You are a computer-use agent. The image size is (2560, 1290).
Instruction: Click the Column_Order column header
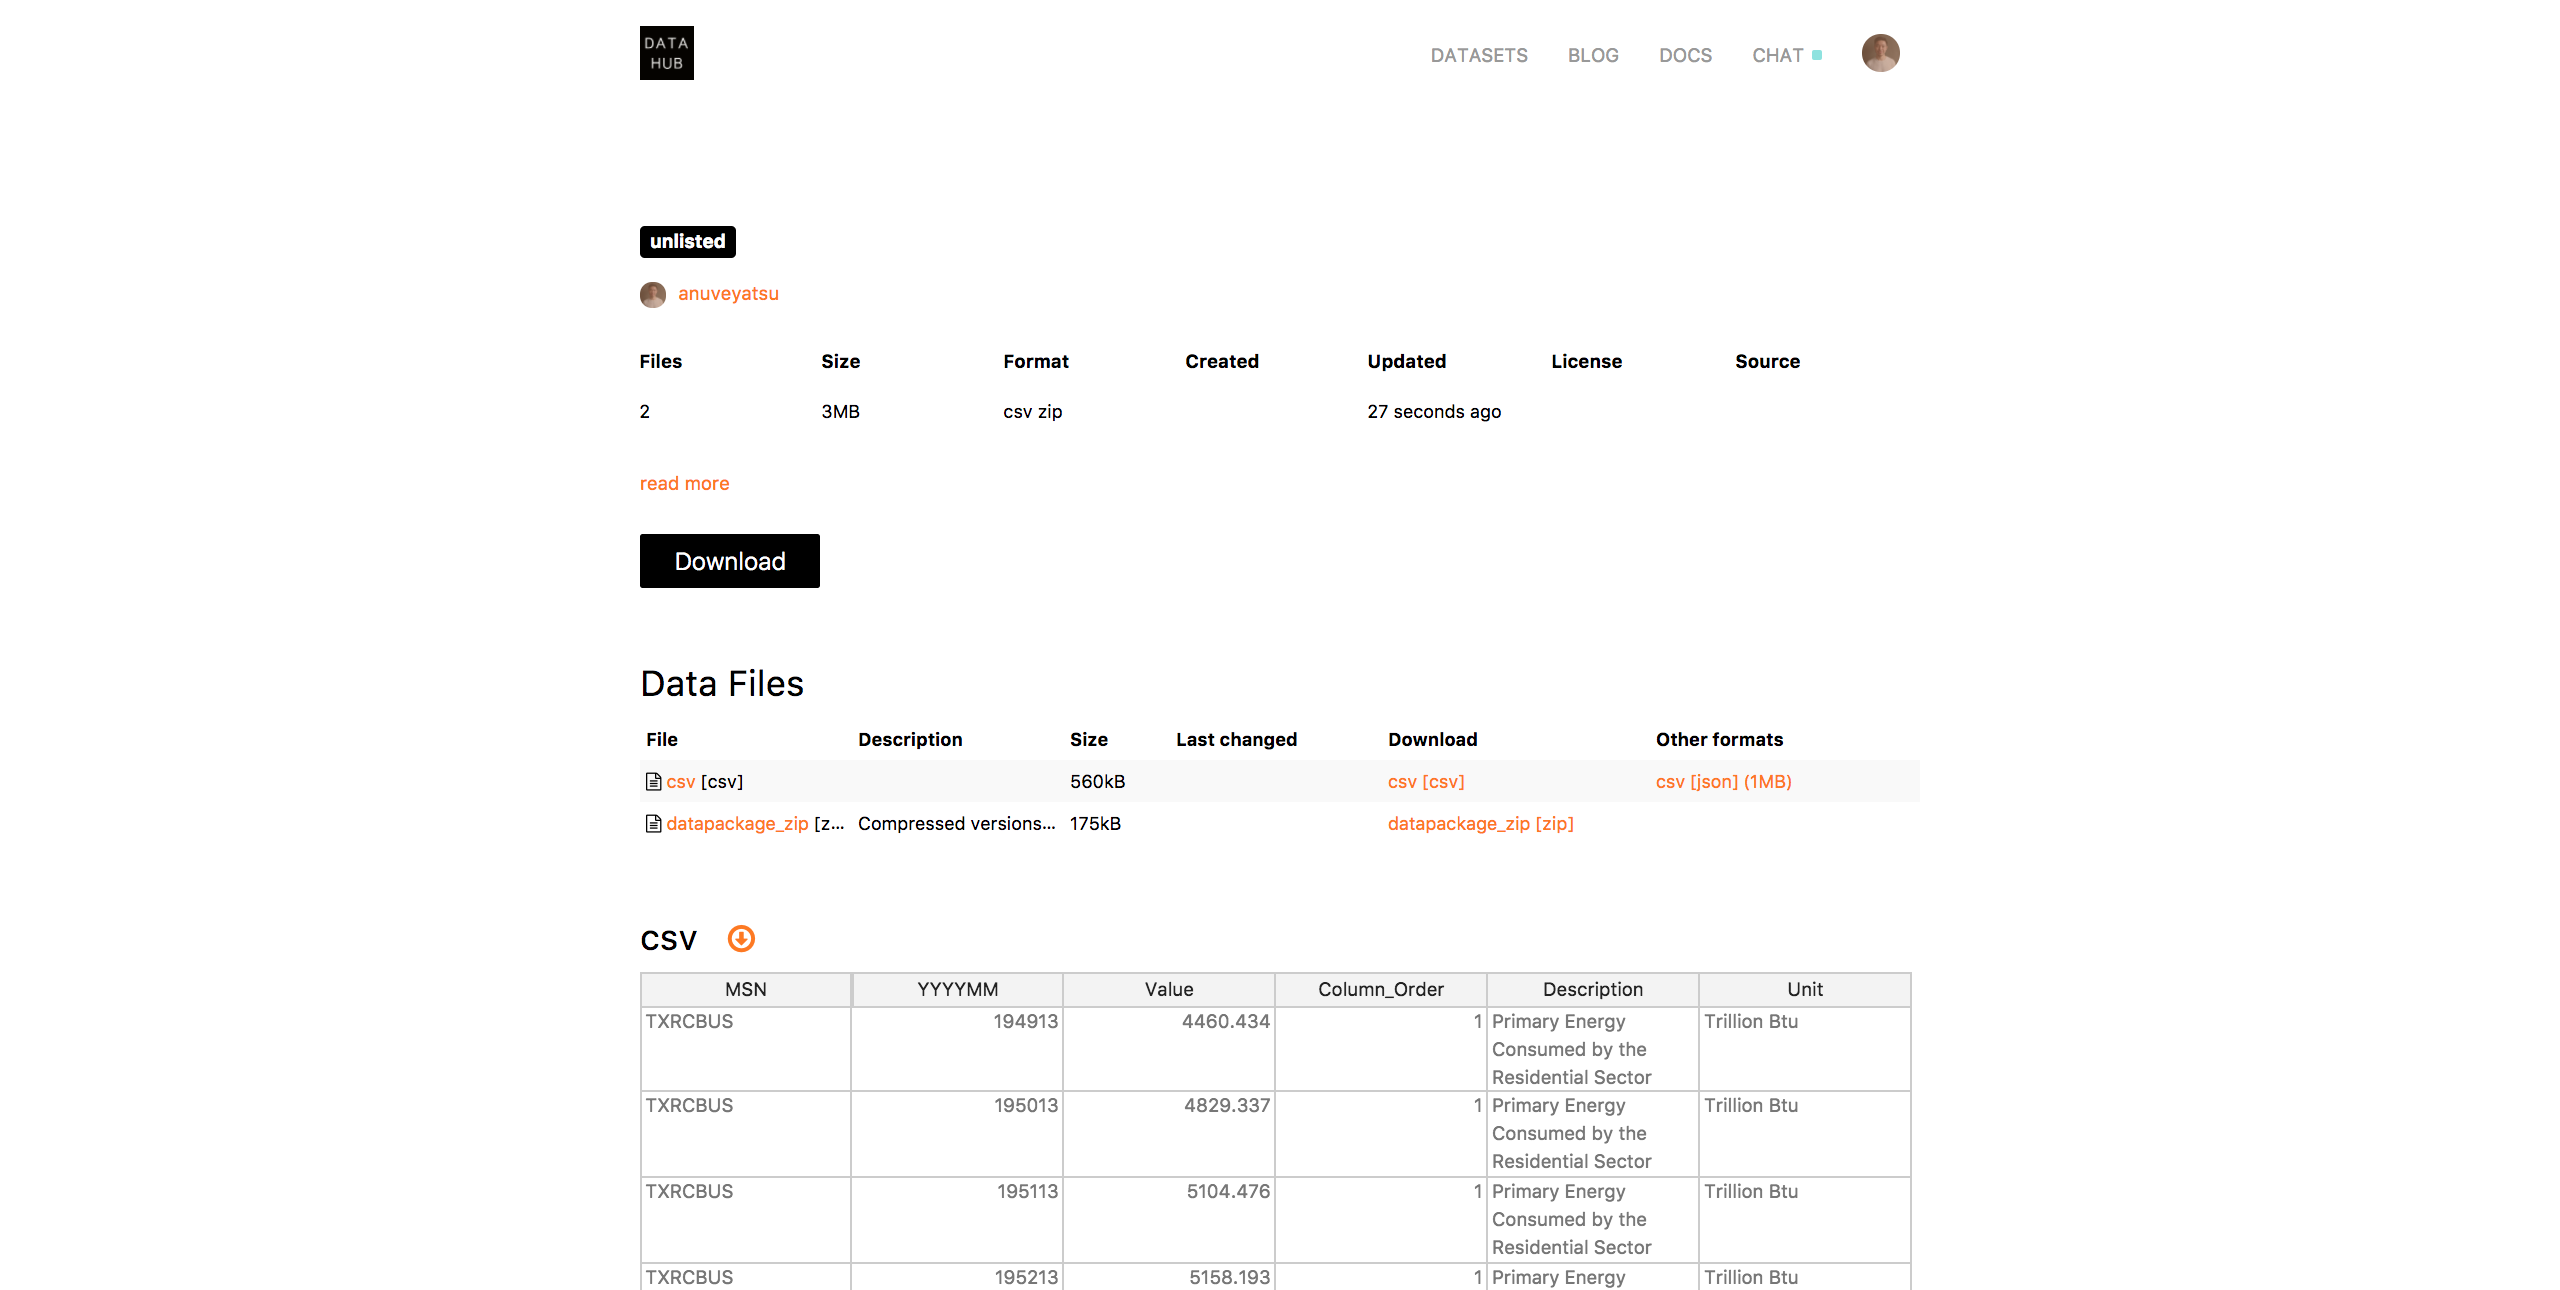[1381, 989]
